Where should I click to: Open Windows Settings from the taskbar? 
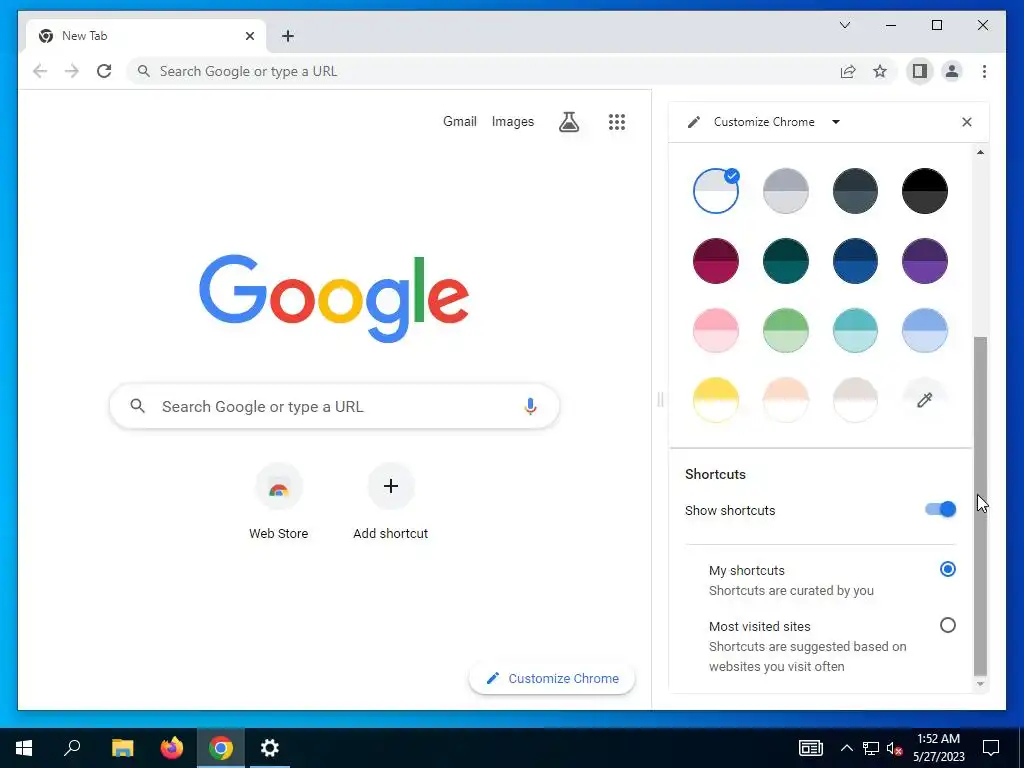(270, 748)
